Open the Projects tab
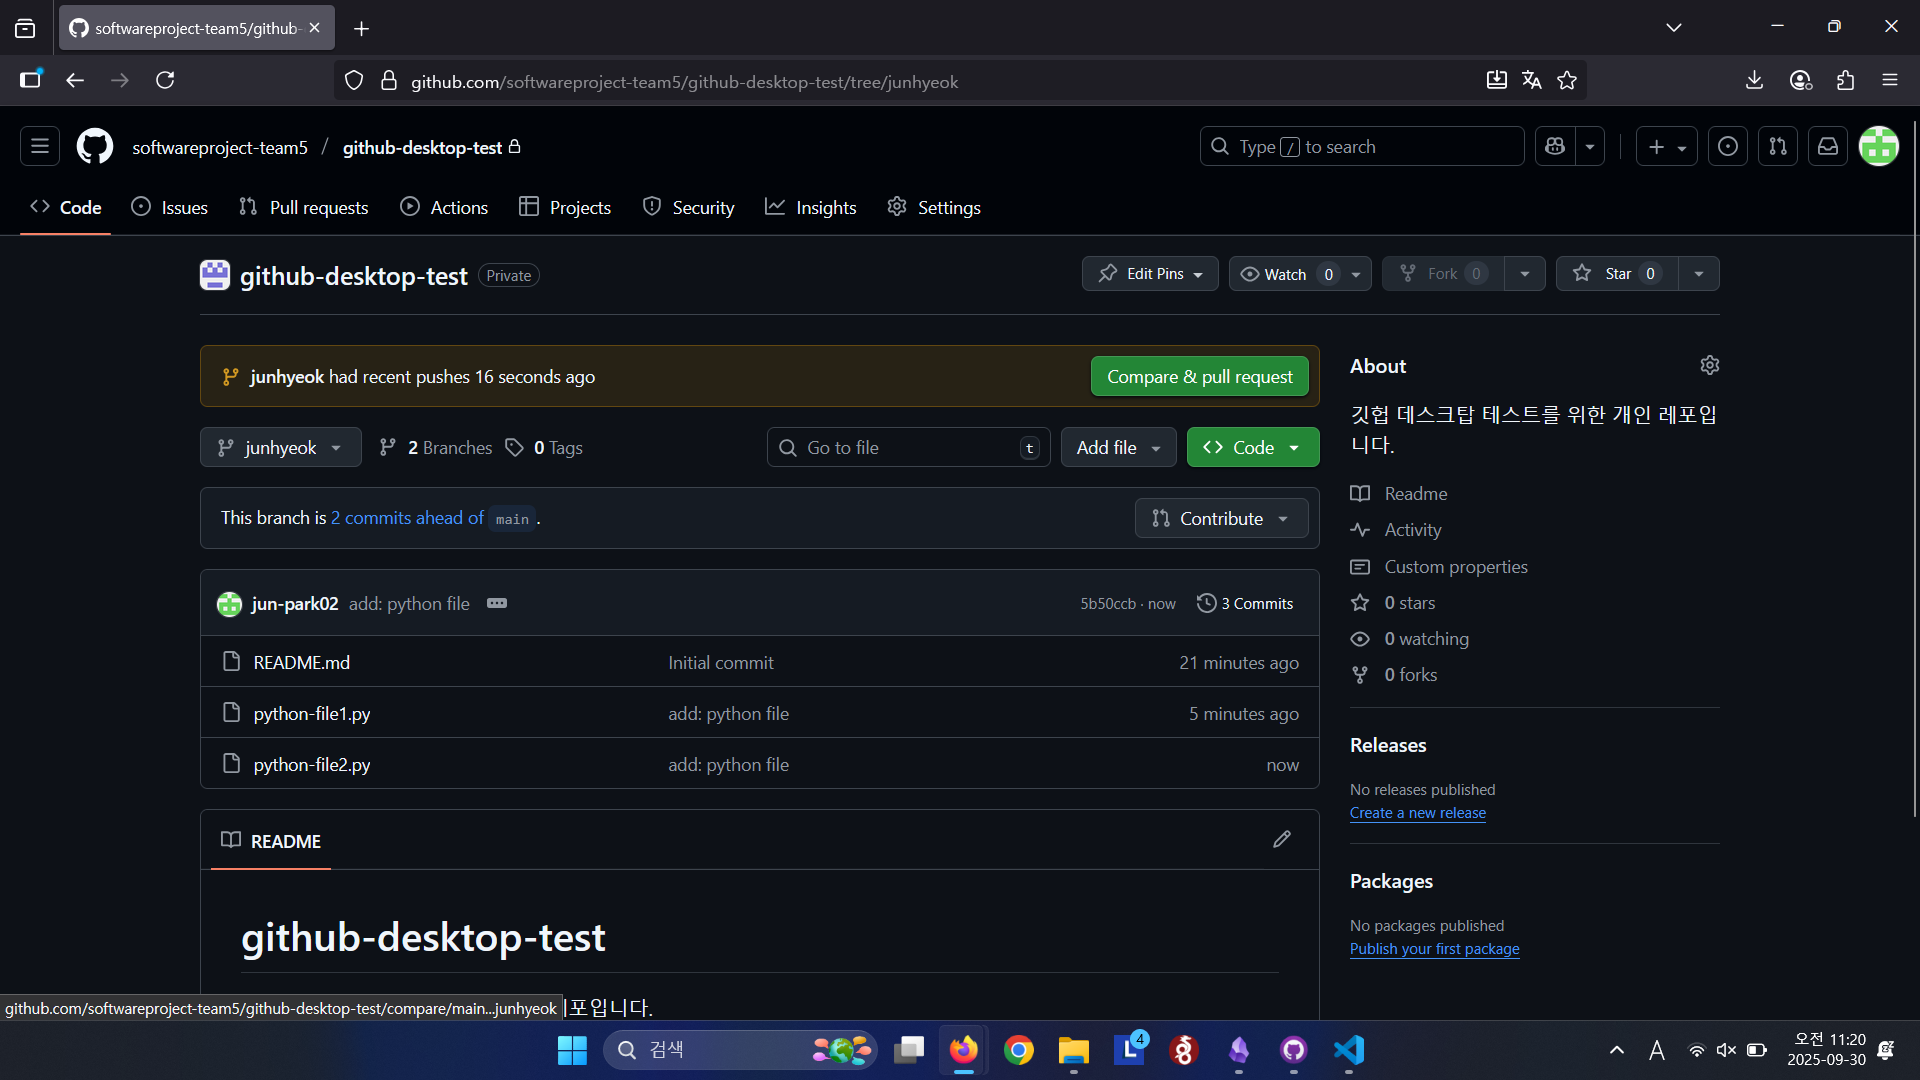This screenshot has width=1920, height=1080. (x=565, y=208)
